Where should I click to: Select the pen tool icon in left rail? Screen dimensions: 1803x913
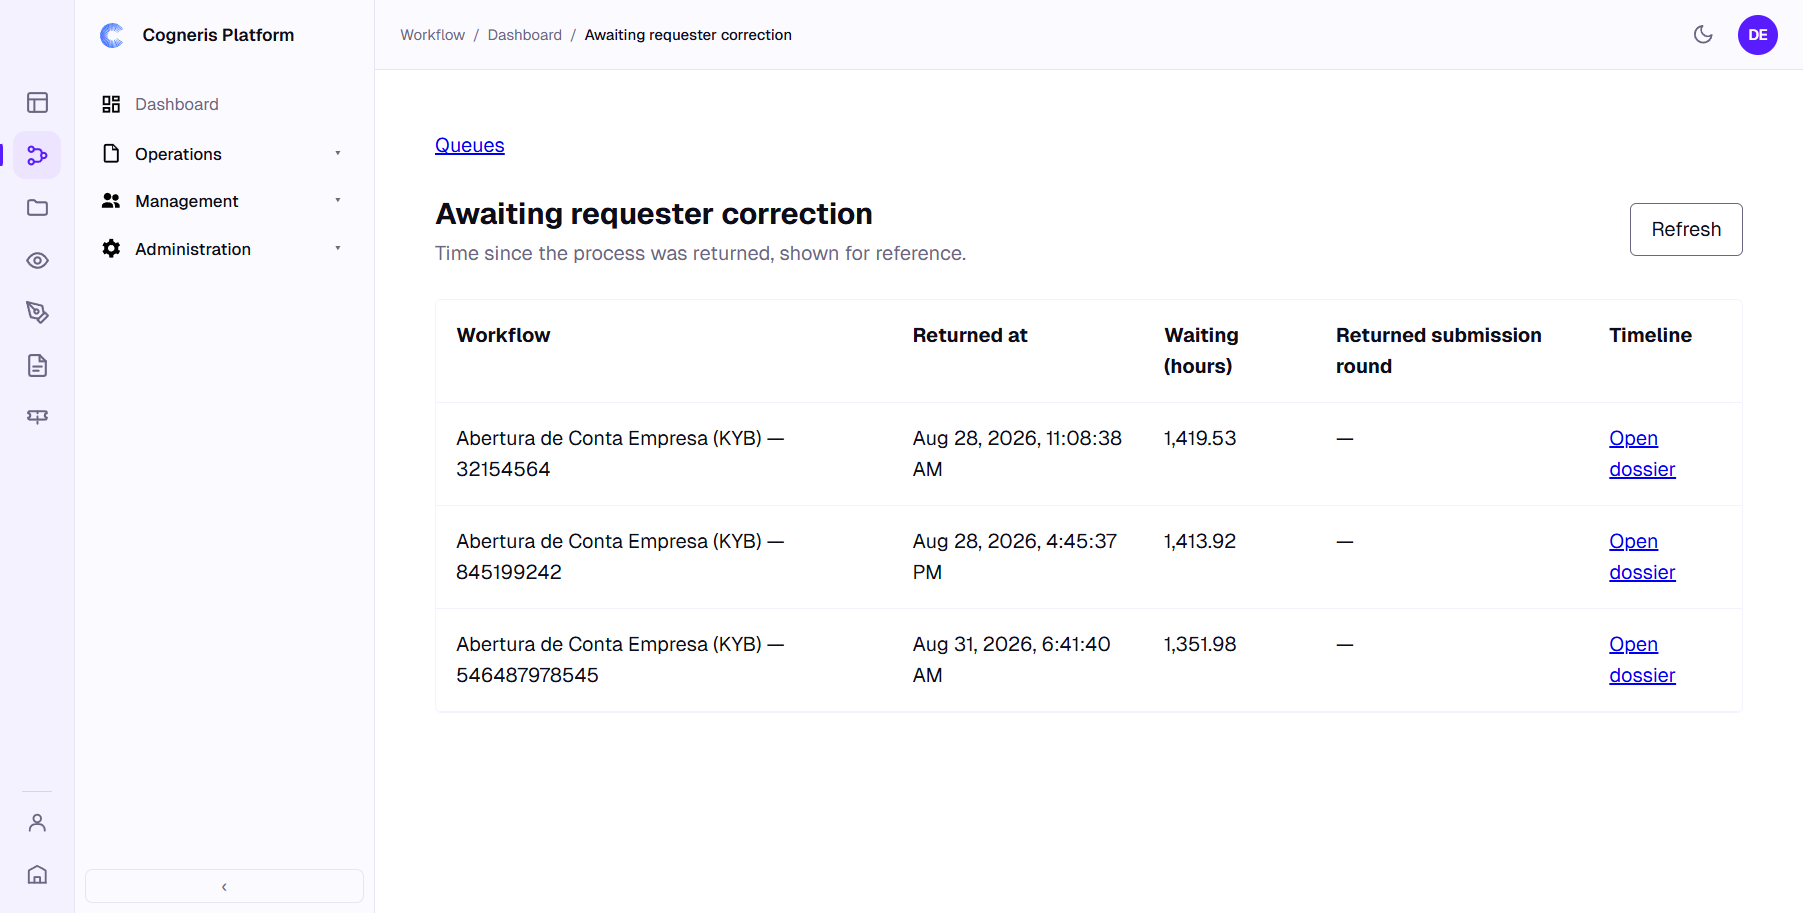pos(37,313)
